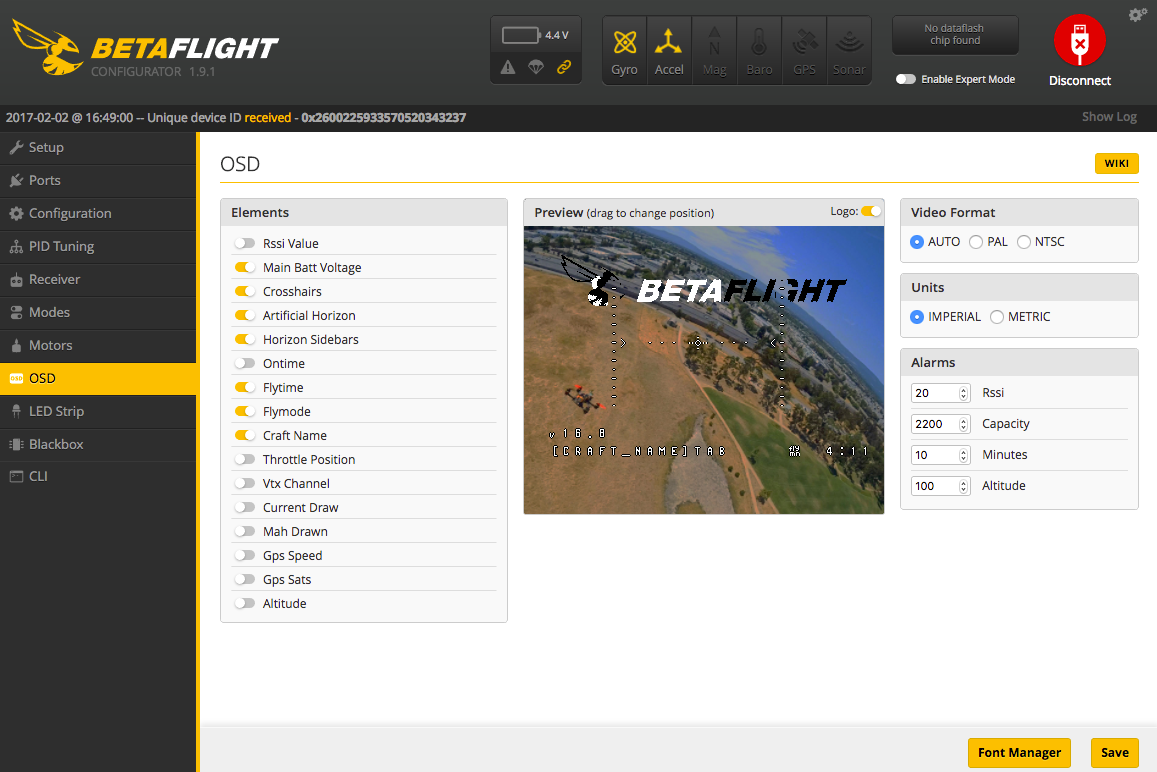Image resolution: width=1157 pixels, height=772 pixels.
Task: Open the Font Manager
Action: click(x=1019, y=752)
